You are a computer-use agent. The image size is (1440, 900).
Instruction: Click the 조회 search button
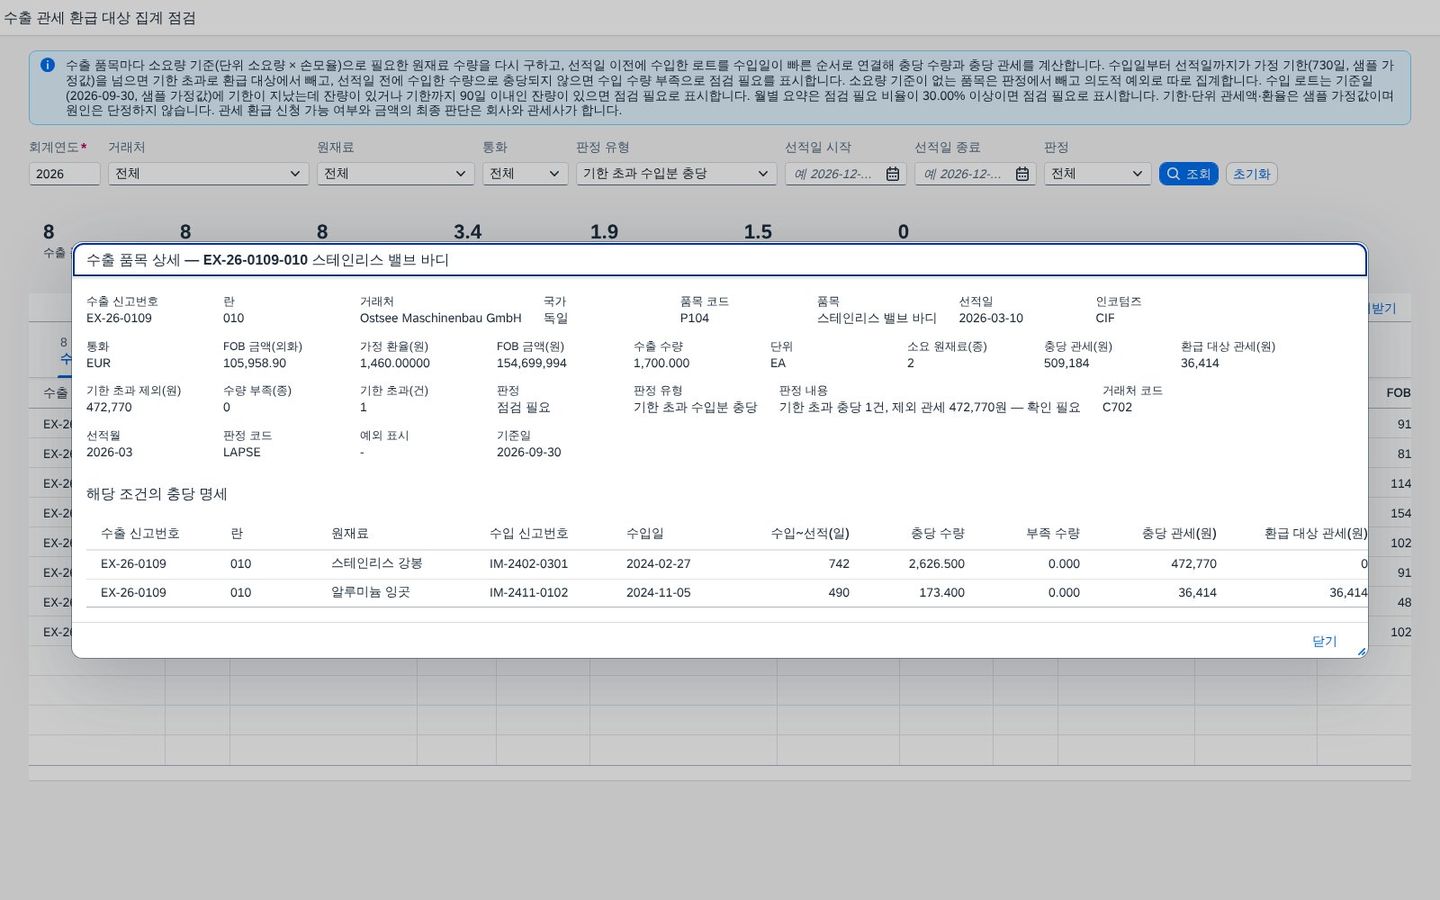[x=1188, y=174]
